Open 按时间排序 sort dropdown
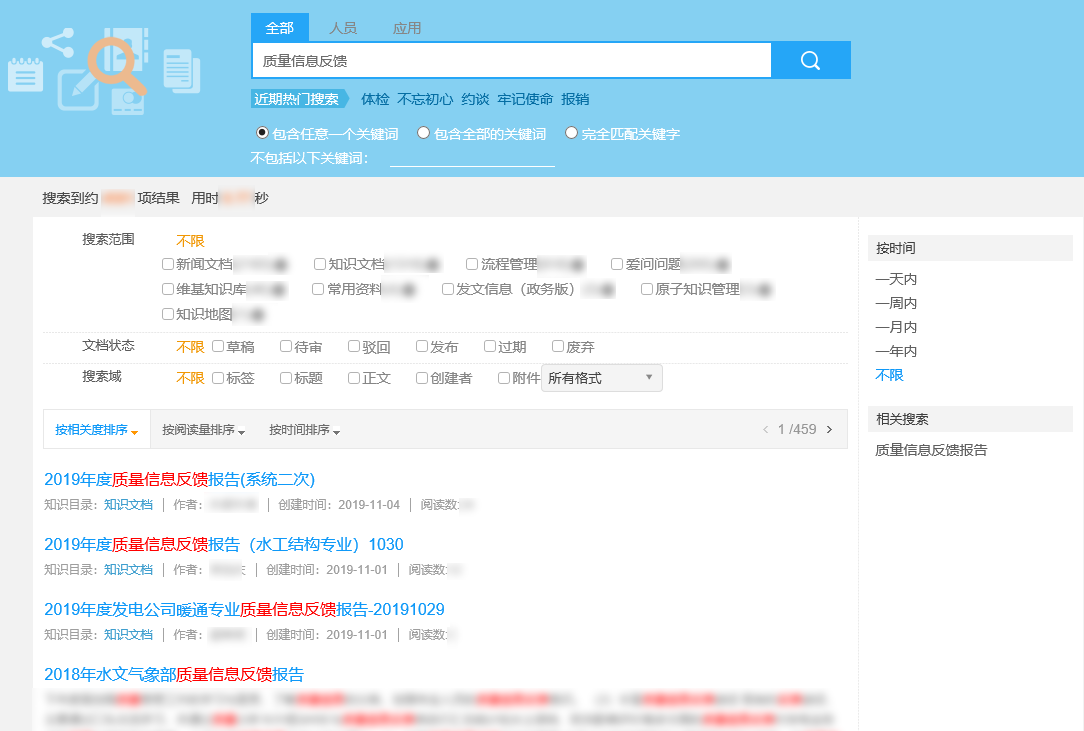Viewport: 1084px width, 731px height. (304, 429)
